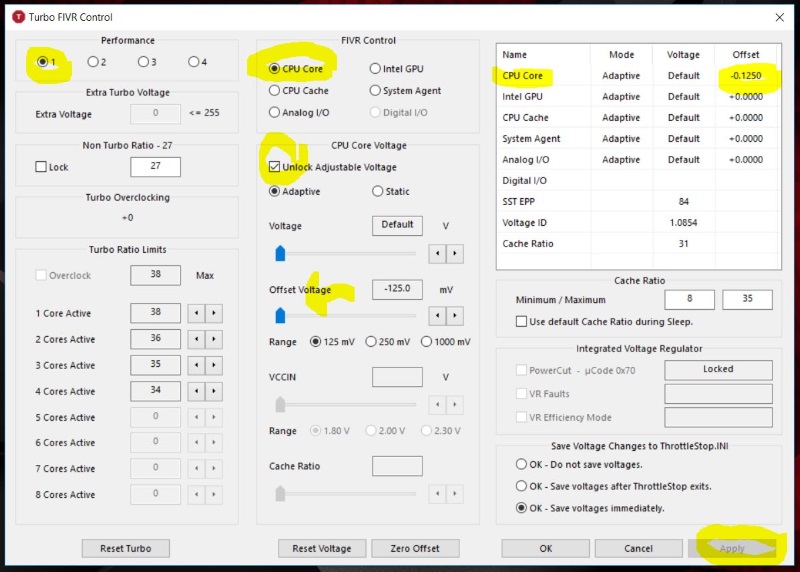Viewport: 800px width, 572px height.
Task: Click the Reset Turbo button
Action: (x=126, y=549)
